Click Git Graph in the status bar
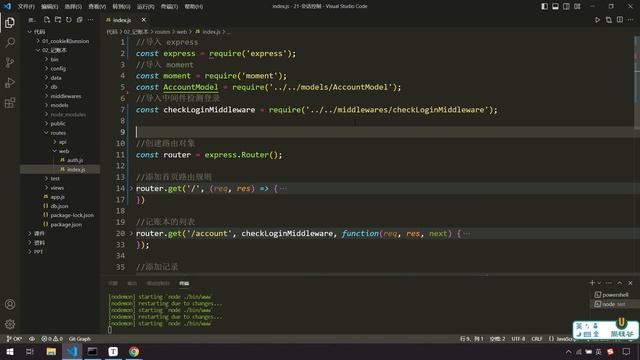 [x=80, y=339]
